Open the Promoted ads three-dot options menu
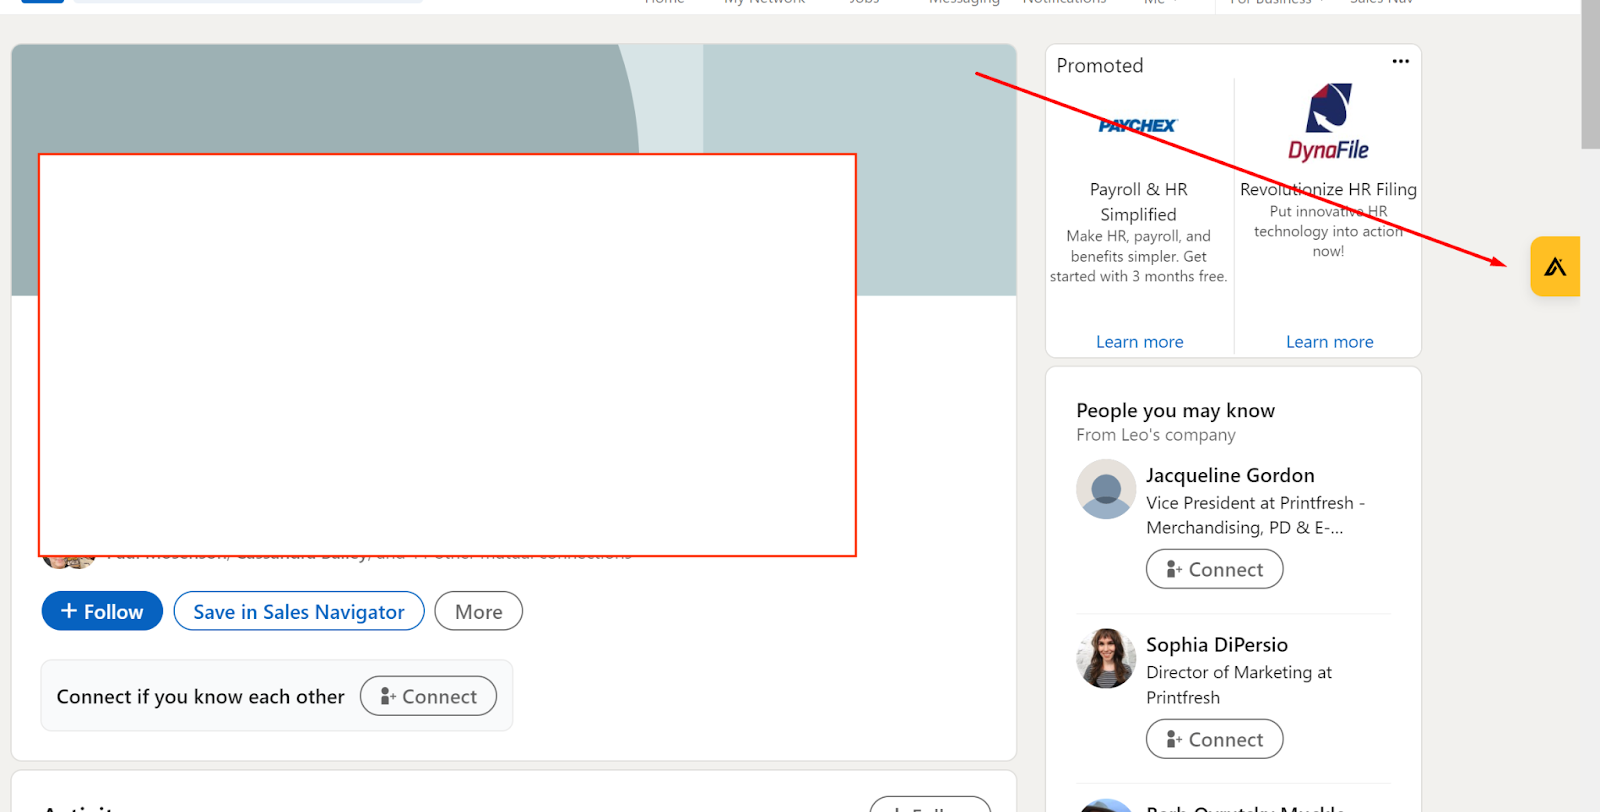 tap(1400, 62)
